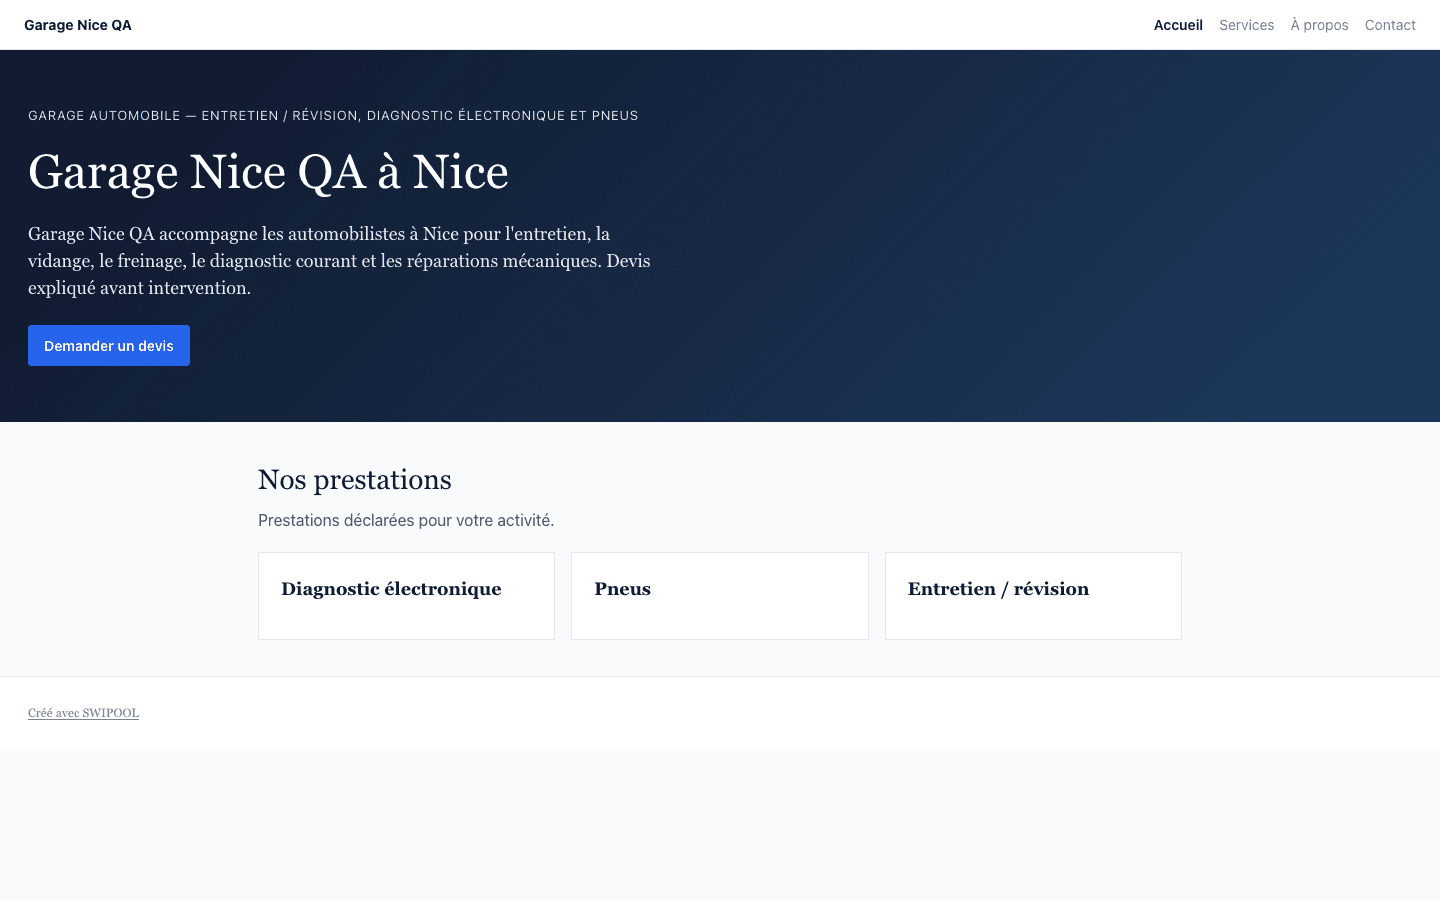1440x900 pixels.
Task: Open the À propos menu item
Action: point(1319,25)
